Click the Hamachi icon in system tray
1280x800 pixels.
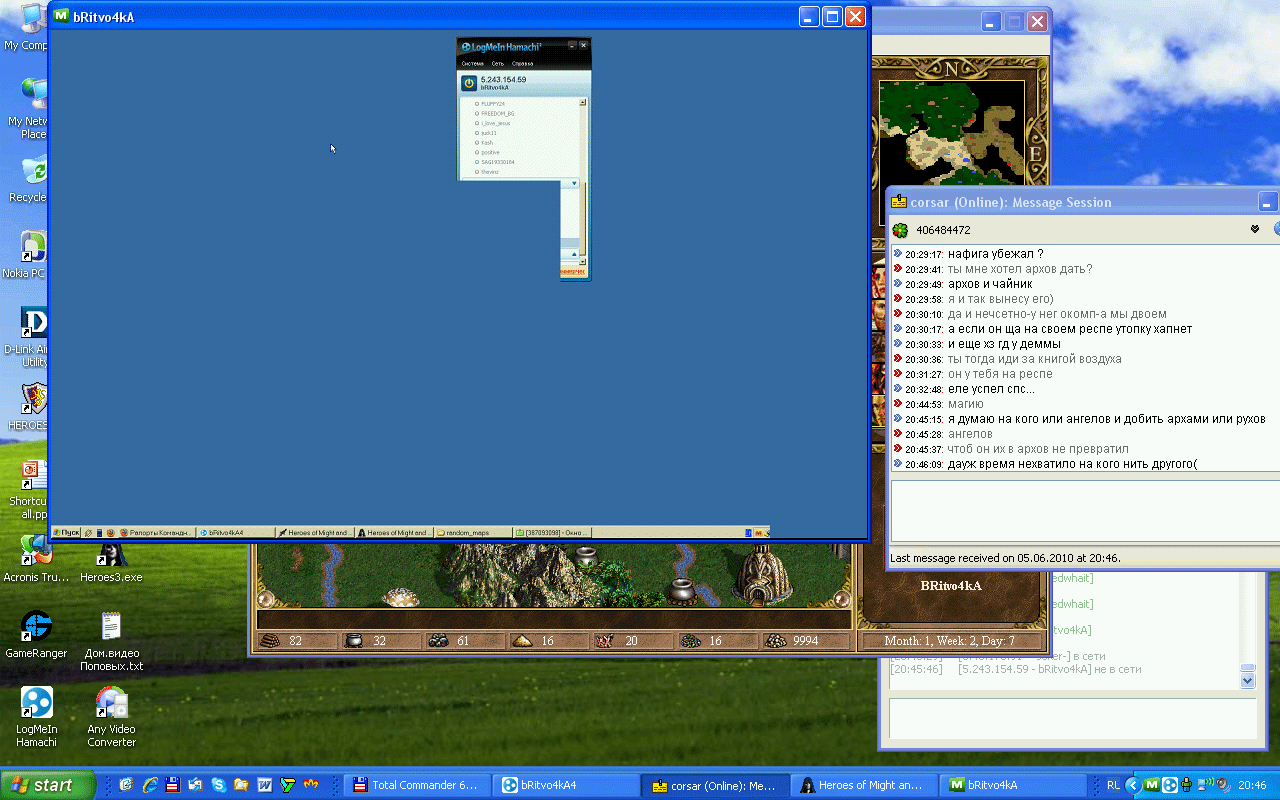(1169, 785)
